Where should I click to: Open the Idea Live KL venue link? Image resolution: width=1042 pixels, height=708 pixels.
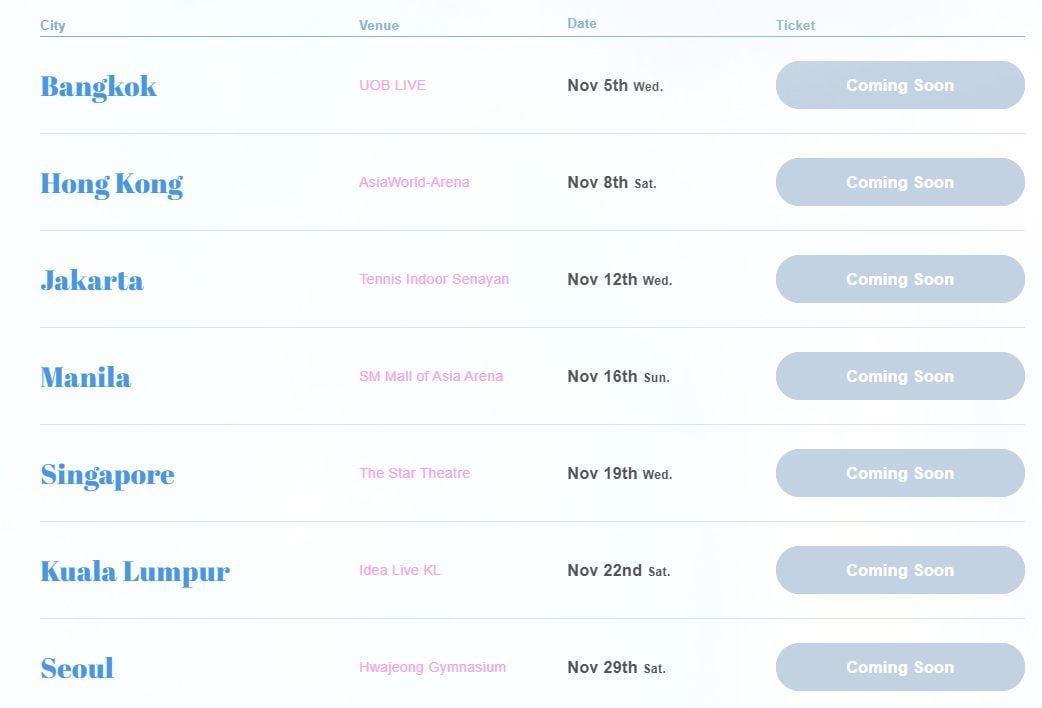pyautogui.click(x=399, y=570)
